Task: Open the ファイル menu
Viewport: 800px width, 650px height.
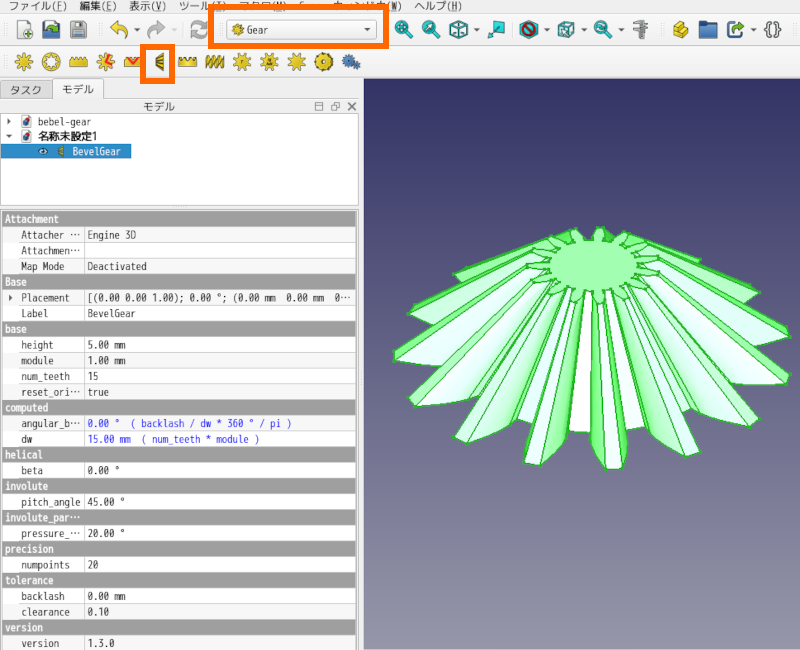Action: point(38,6)
